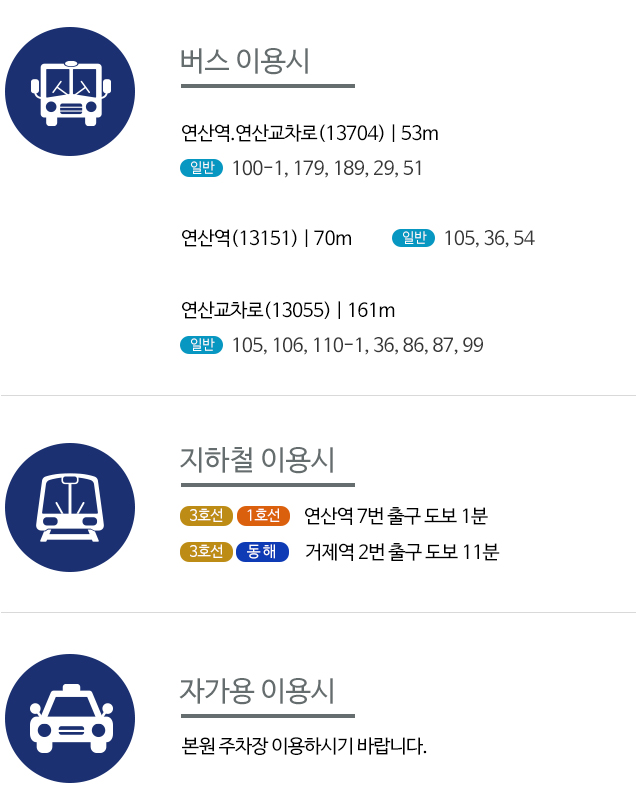Click 연산역.연산교차로(13704) stop name
Image resolution: width=636 pixels, height=810 pixels.
(283, 133)
